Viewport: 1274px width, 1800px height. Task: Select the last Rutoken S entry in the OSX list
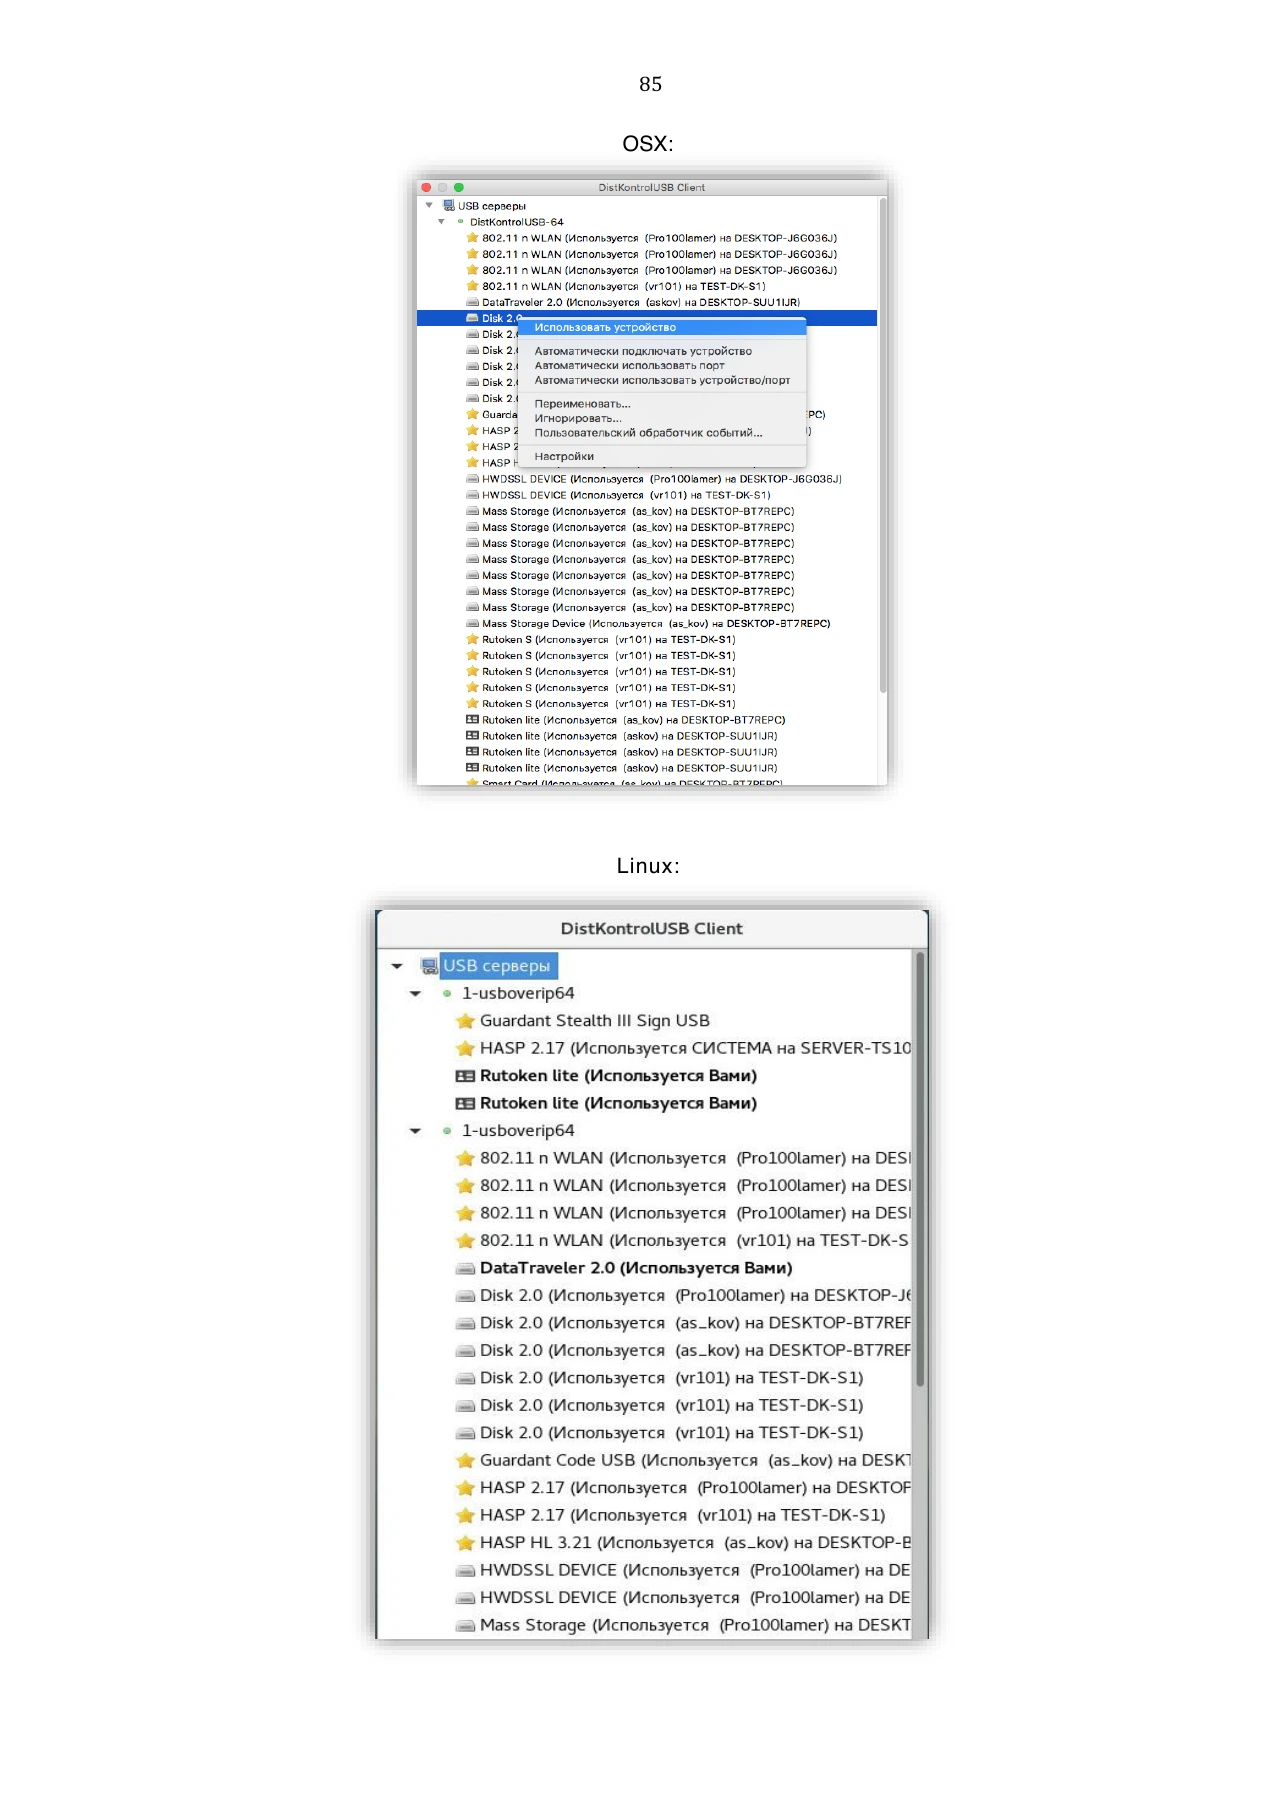pos(608,704)
